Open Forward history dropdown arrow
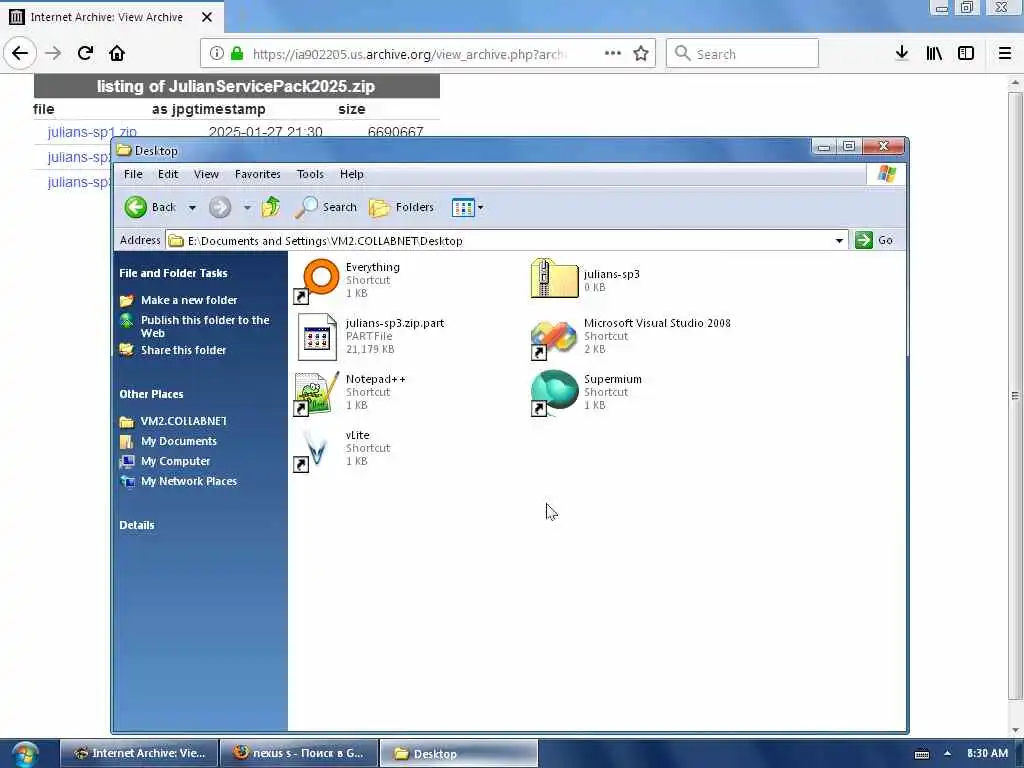Image resolution: width=1024 pixels, height=768 pixels. (x=247, y=208)
